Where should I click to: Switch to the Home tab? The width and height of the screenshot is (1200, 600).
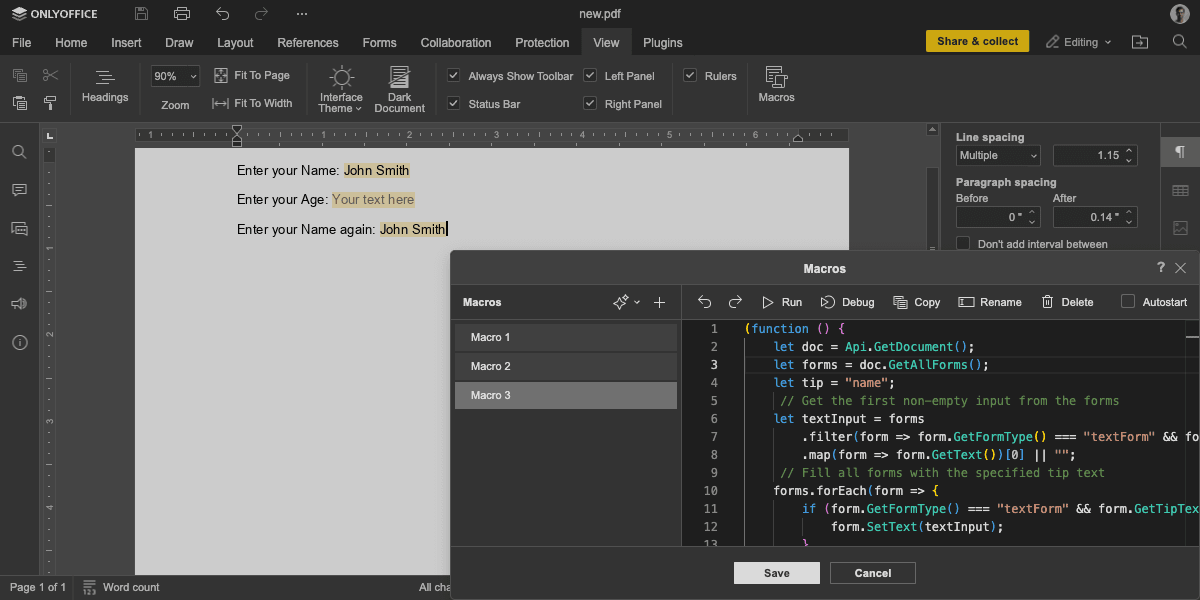[71, 43]
